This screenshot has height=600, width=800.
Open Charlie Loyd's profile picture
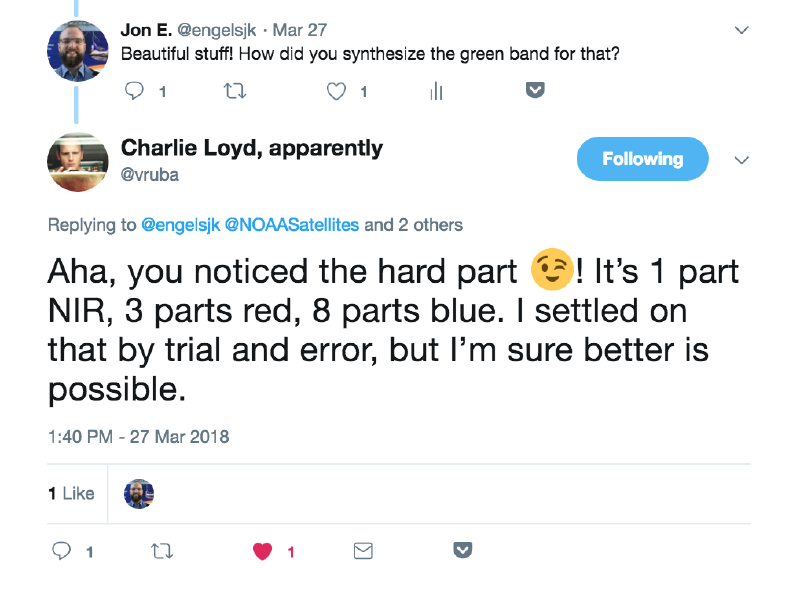[x=77, y=162]
